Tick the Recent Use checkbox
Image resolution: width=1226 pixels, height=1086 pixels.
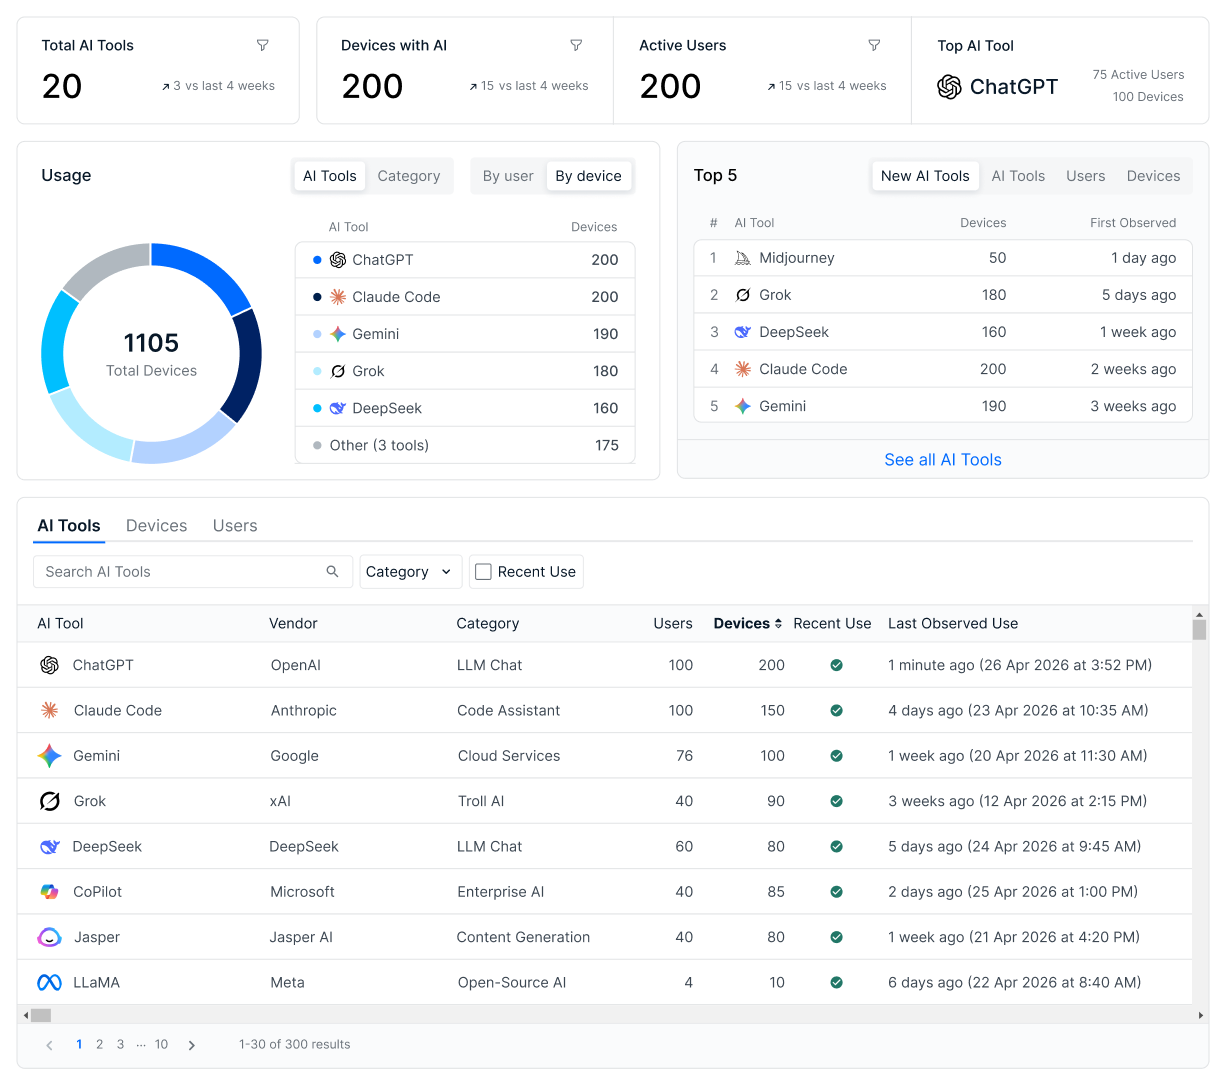pyautogui.click(x=483, y=572)
